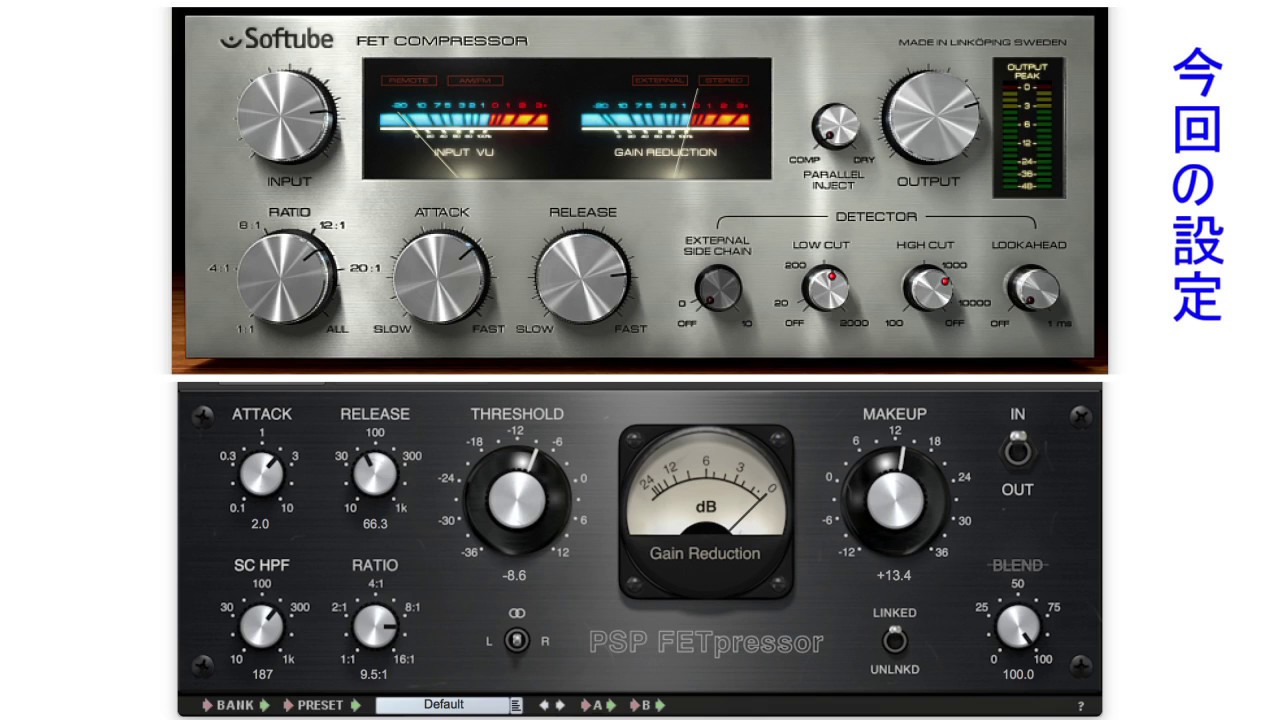Image resolution: width=1280 pixels, height=720 pixels.
Task: Click the PSP FETpressor logo text
Action: 706,642
